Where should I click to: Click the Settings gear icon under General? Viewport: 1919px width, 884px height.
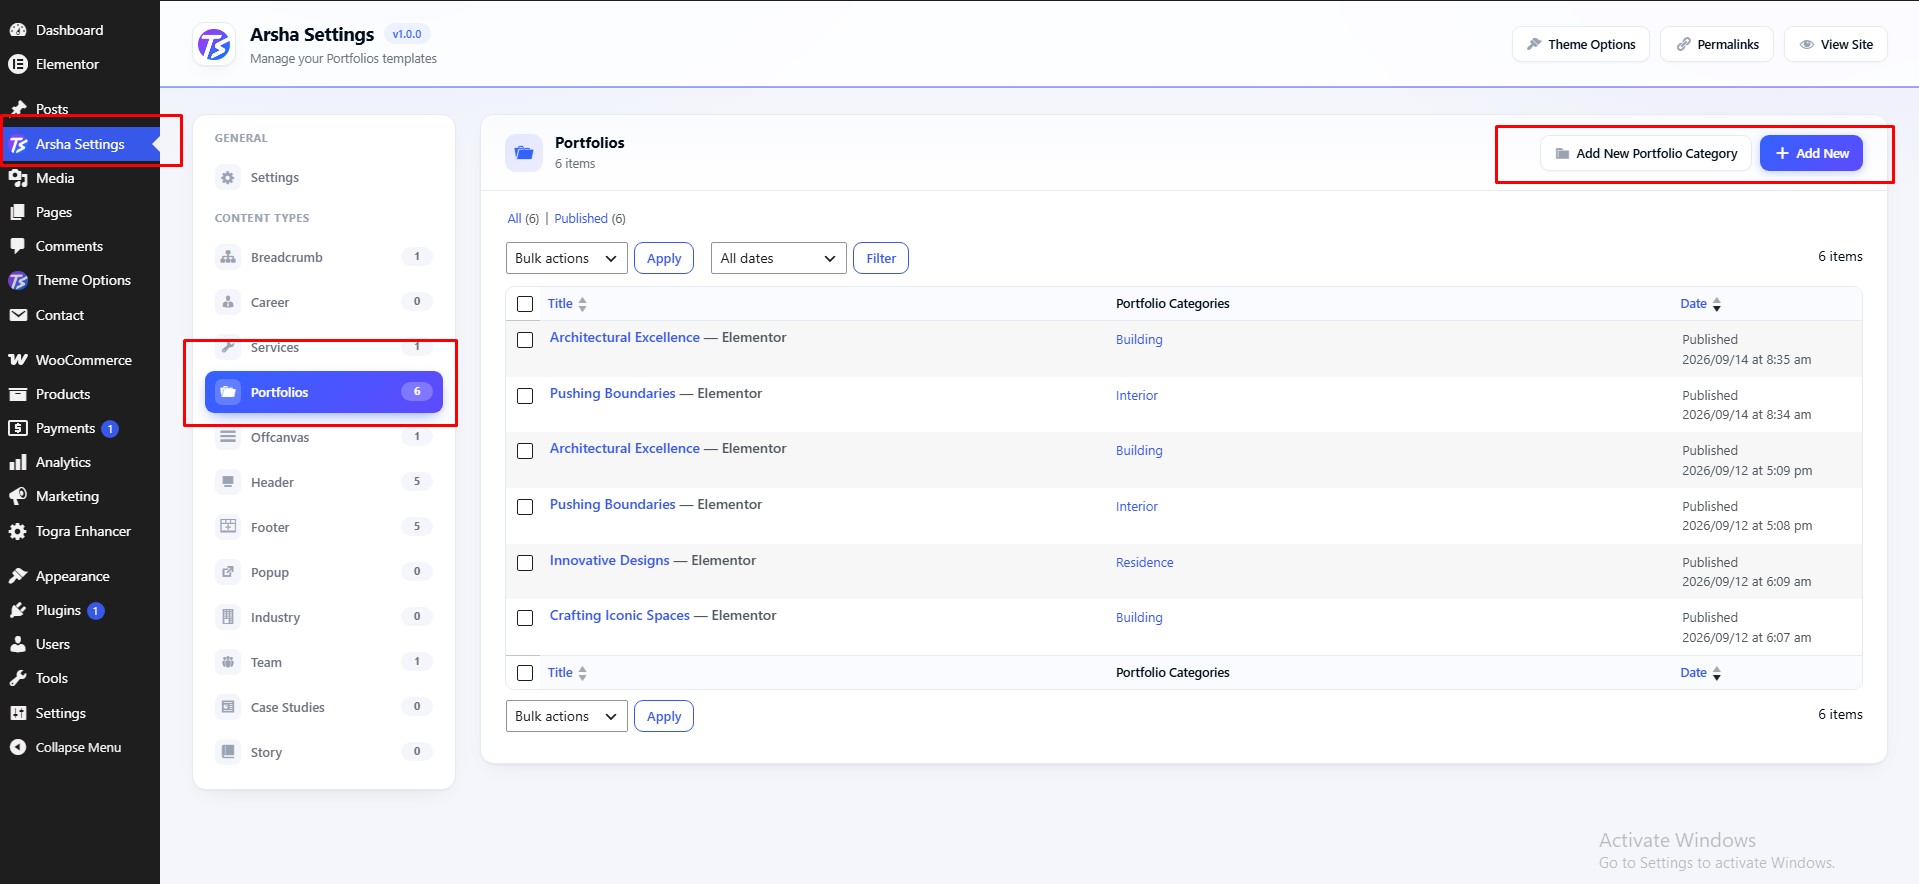click(228, 177)
